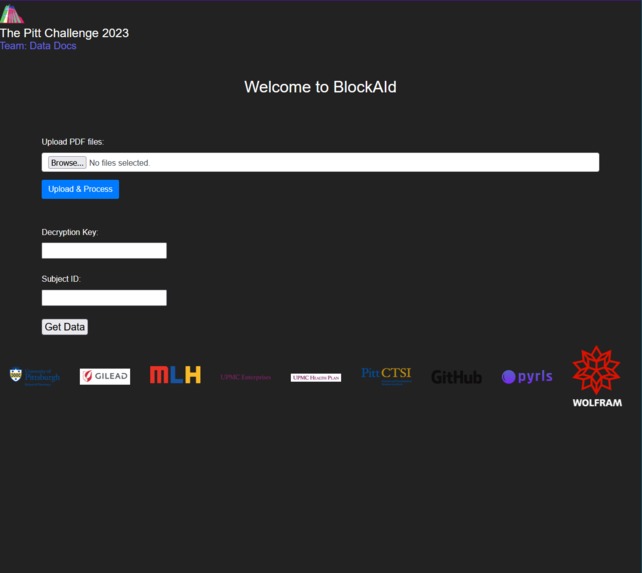Click the Upload & Process button
Image resolution: width=642 pixels, height=573 pixels.
pos(80,189)
